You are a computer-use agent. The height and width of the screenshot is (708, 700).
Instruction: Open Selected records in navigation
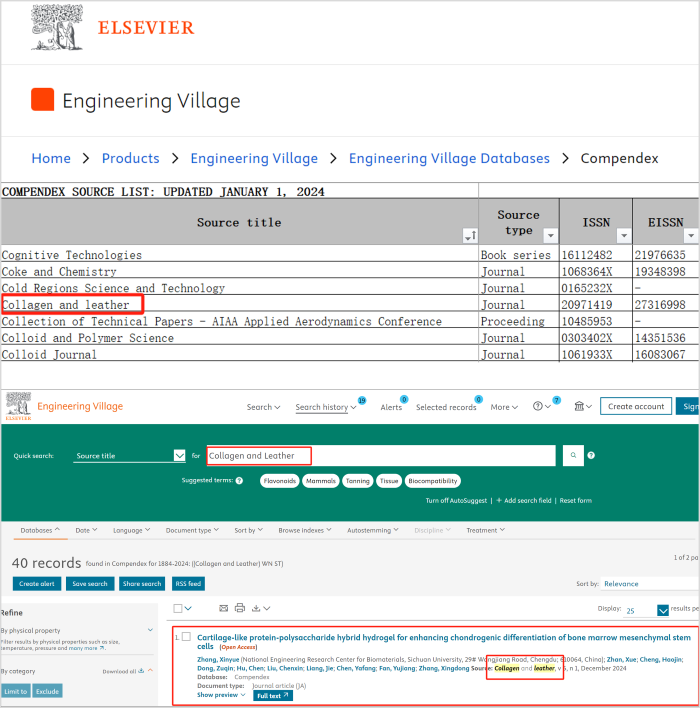pos(446,407)
